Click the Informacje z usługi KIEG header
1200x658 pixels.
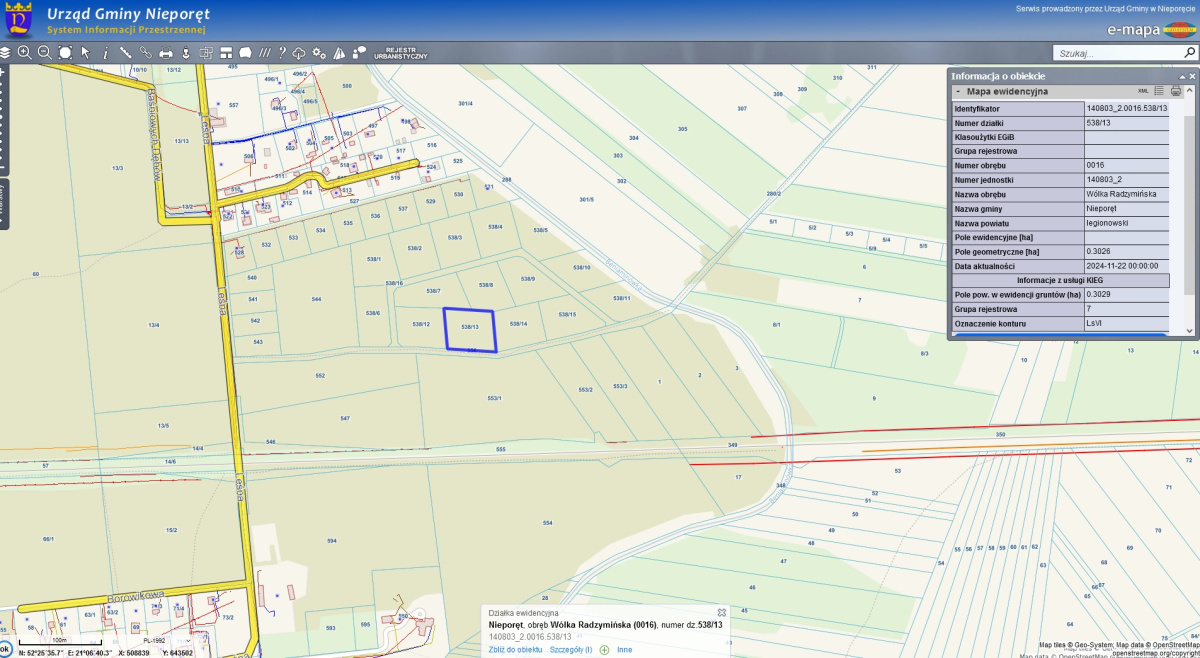1060,281
